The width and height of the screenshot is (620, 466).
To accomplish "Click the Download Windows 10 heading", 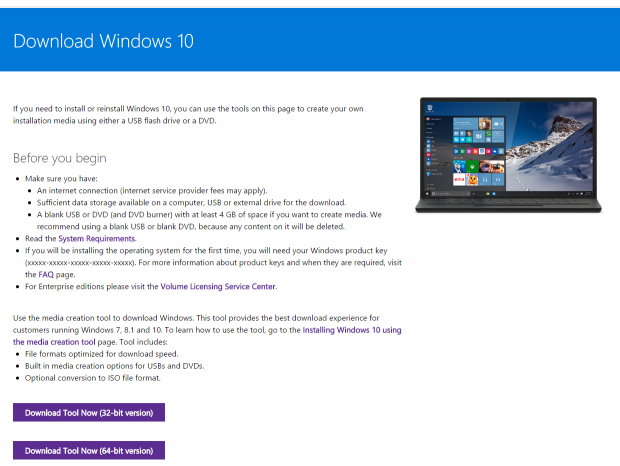I will [x=104, y=41].
